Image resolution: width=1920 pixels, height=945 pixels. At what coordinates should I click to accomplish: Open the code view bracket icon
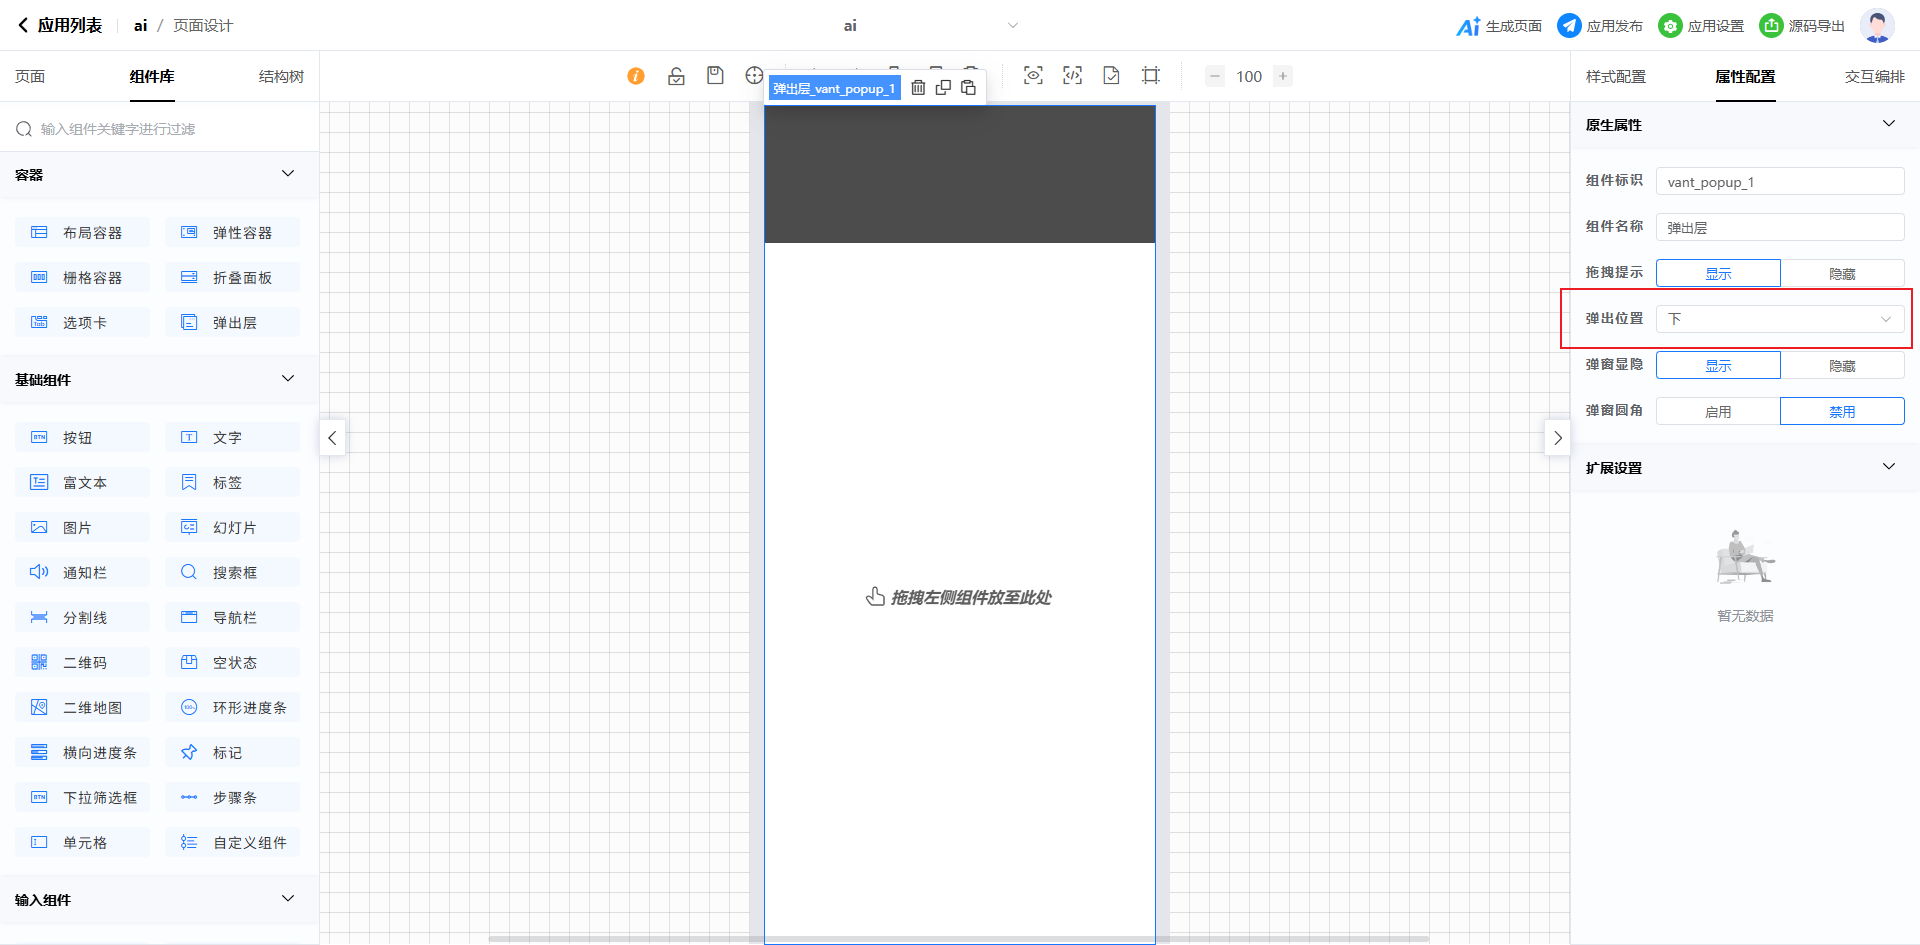tap(1072, 76)
